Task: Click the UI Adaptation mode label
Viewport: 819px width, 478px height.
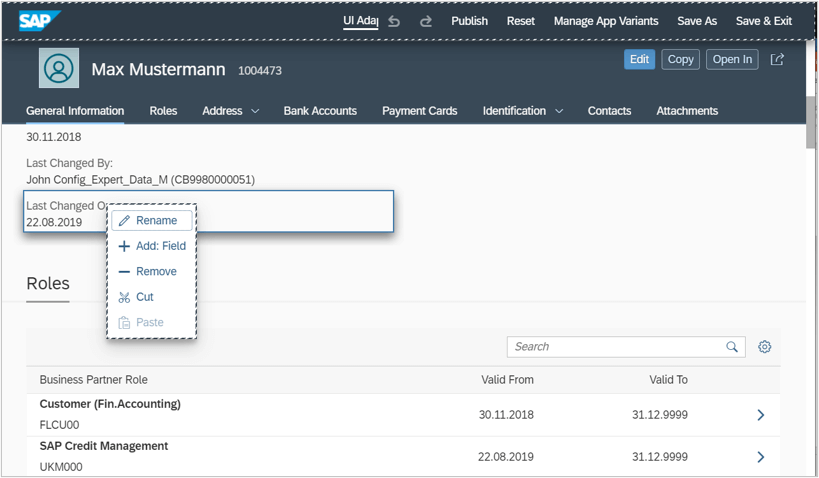Action: [x=360, y=21]
